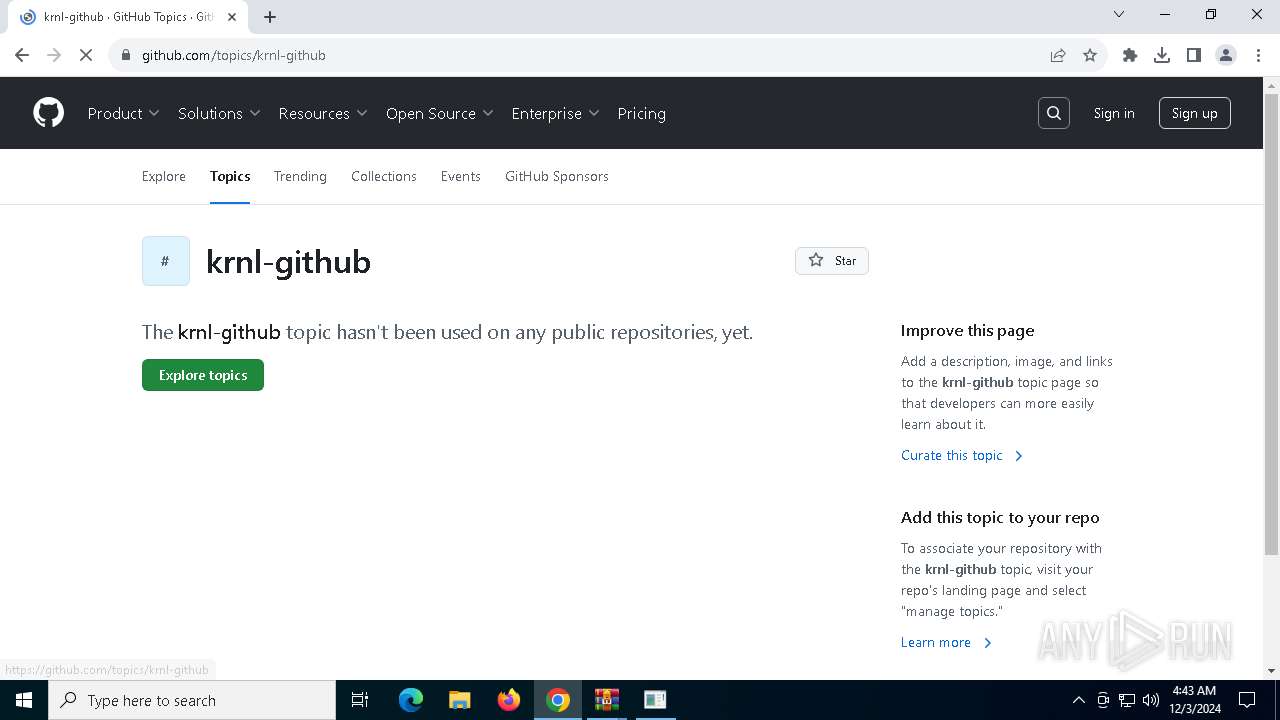Open File Explorer from the taskbar
Image resolution: width=1280 pixels, height=720 pixels.
click(460, 700)
